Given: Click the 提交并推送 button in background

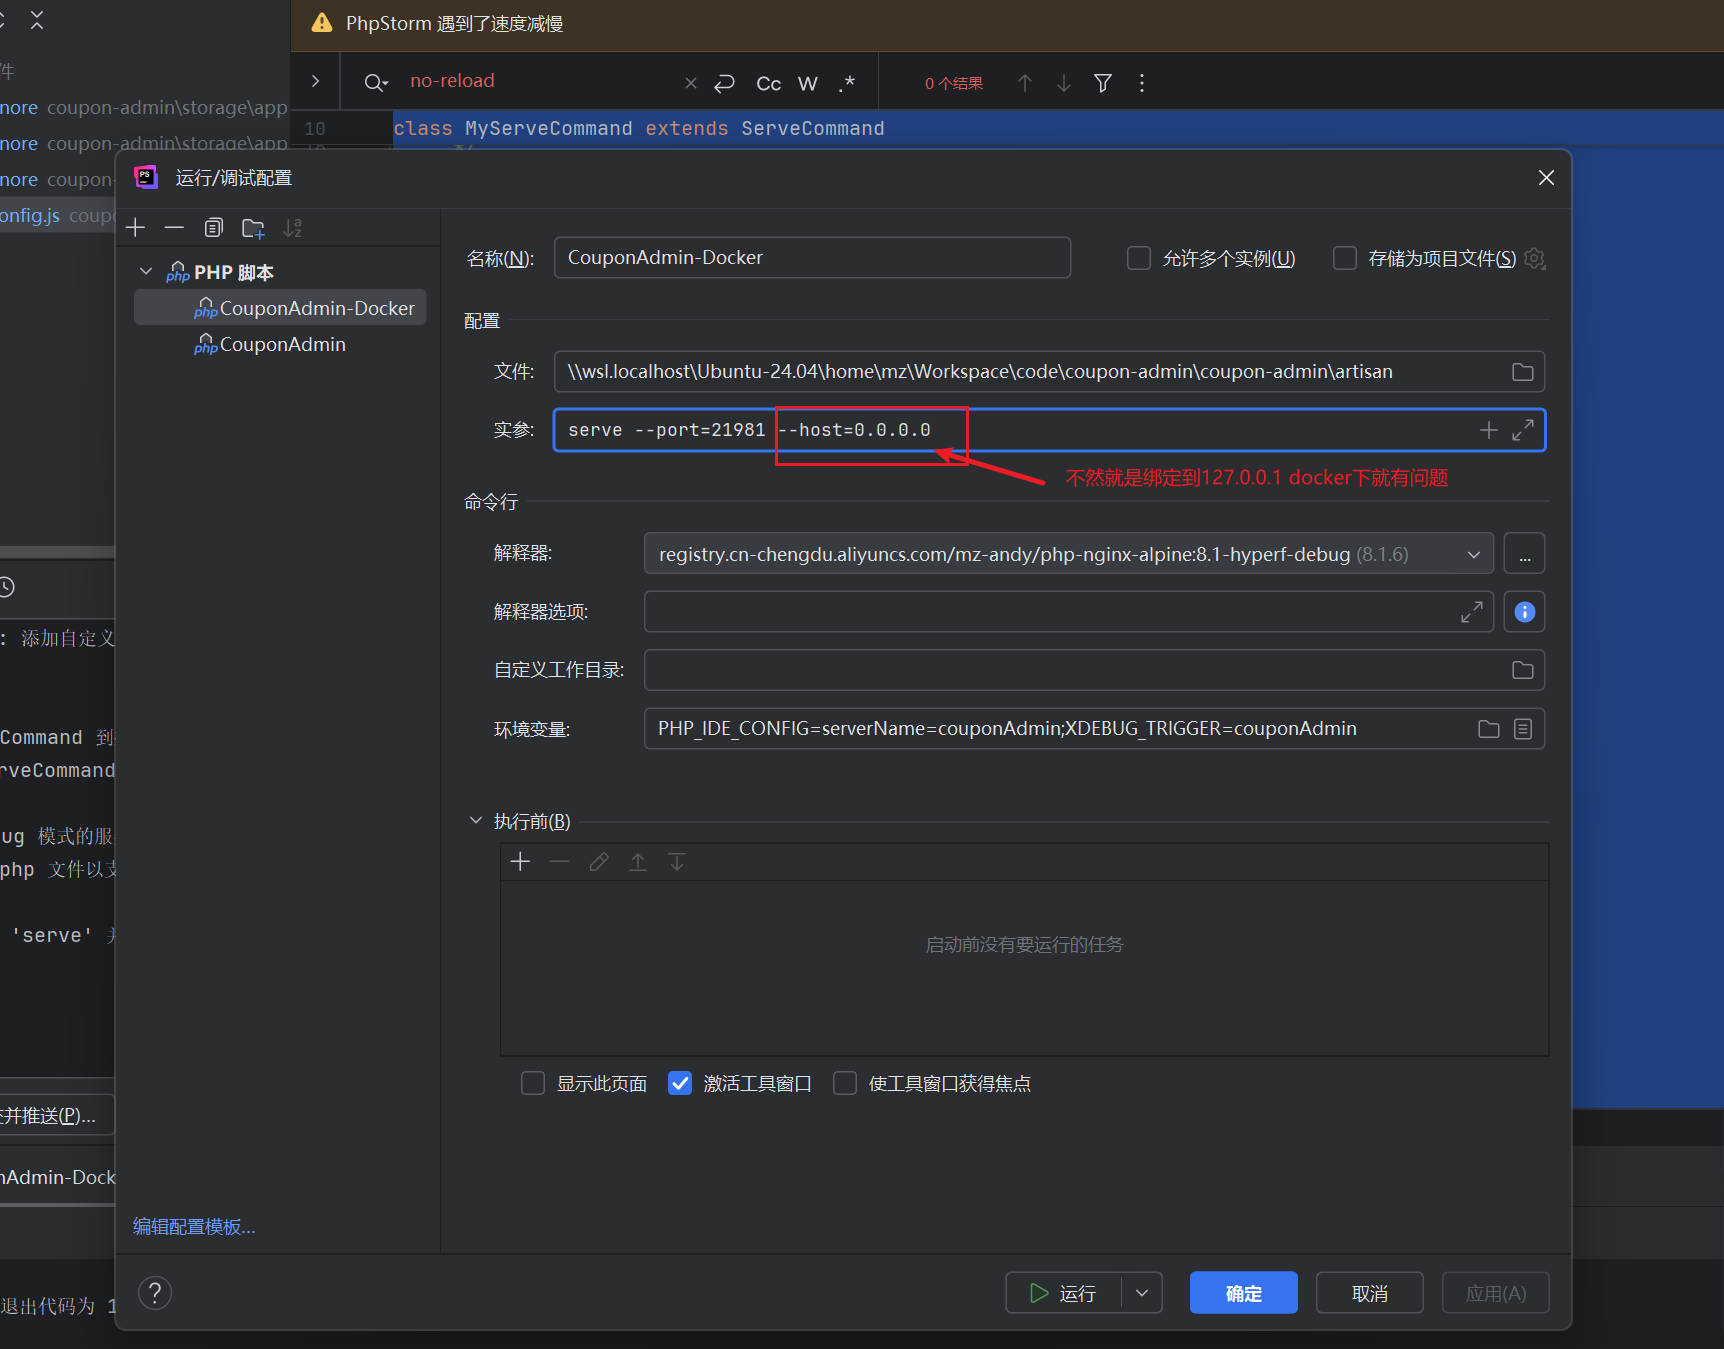Looking at the screenshot, I should click(55, 1115).
